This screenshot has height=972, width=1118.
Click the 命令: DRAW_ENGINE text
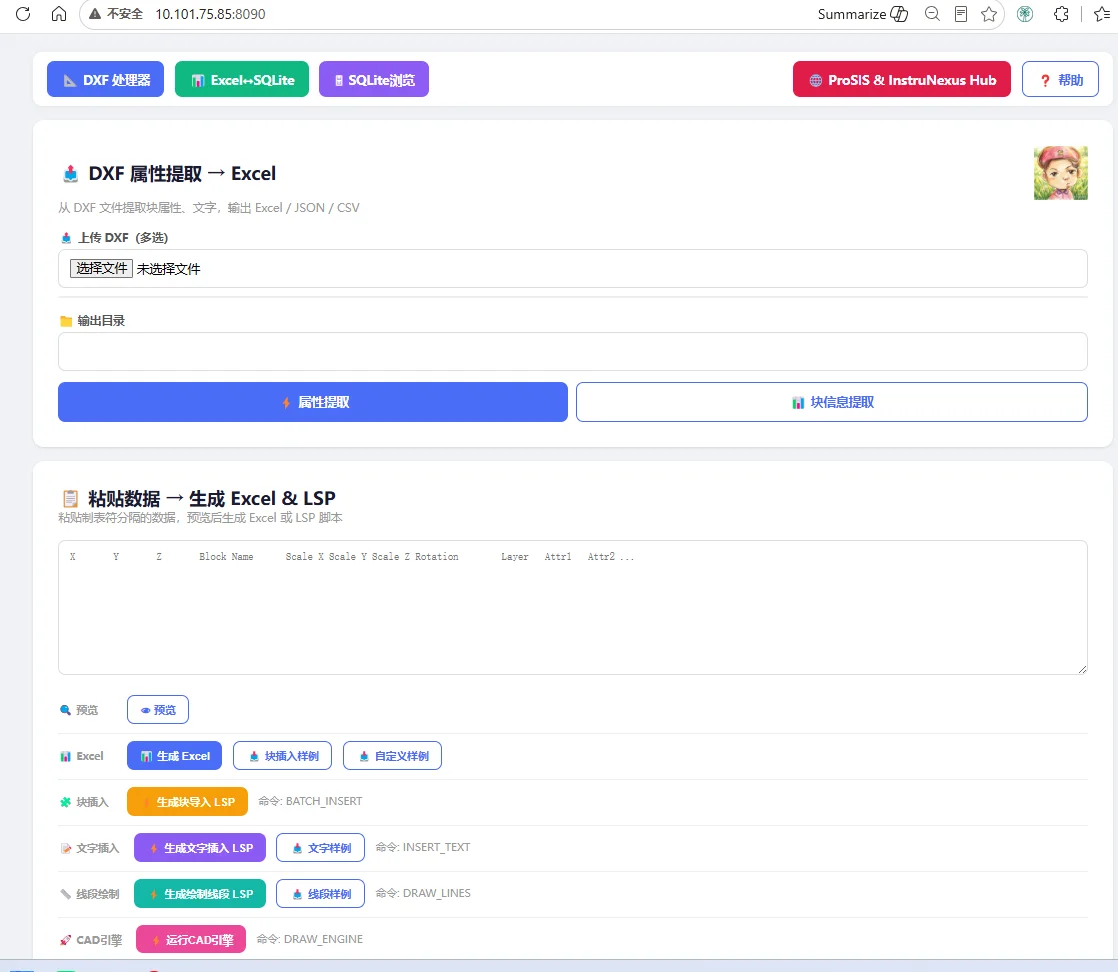click(x=309, y=939)
